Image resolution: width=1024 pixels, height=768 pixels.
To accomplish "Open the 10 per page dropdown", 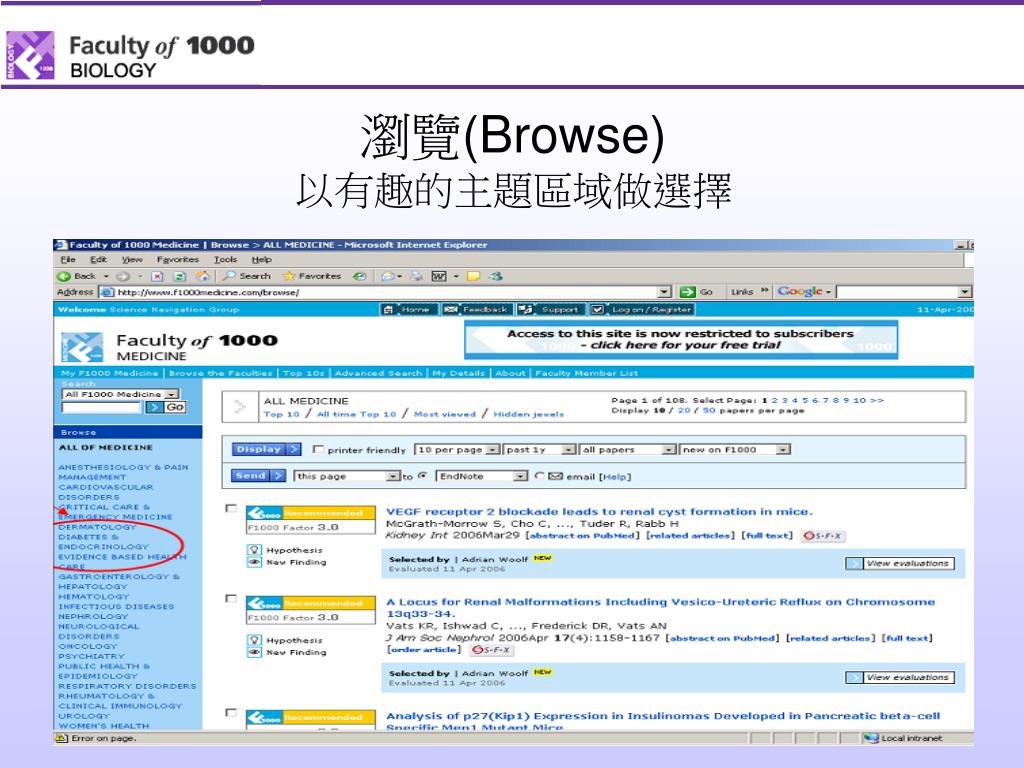I will tap(457, 449).
